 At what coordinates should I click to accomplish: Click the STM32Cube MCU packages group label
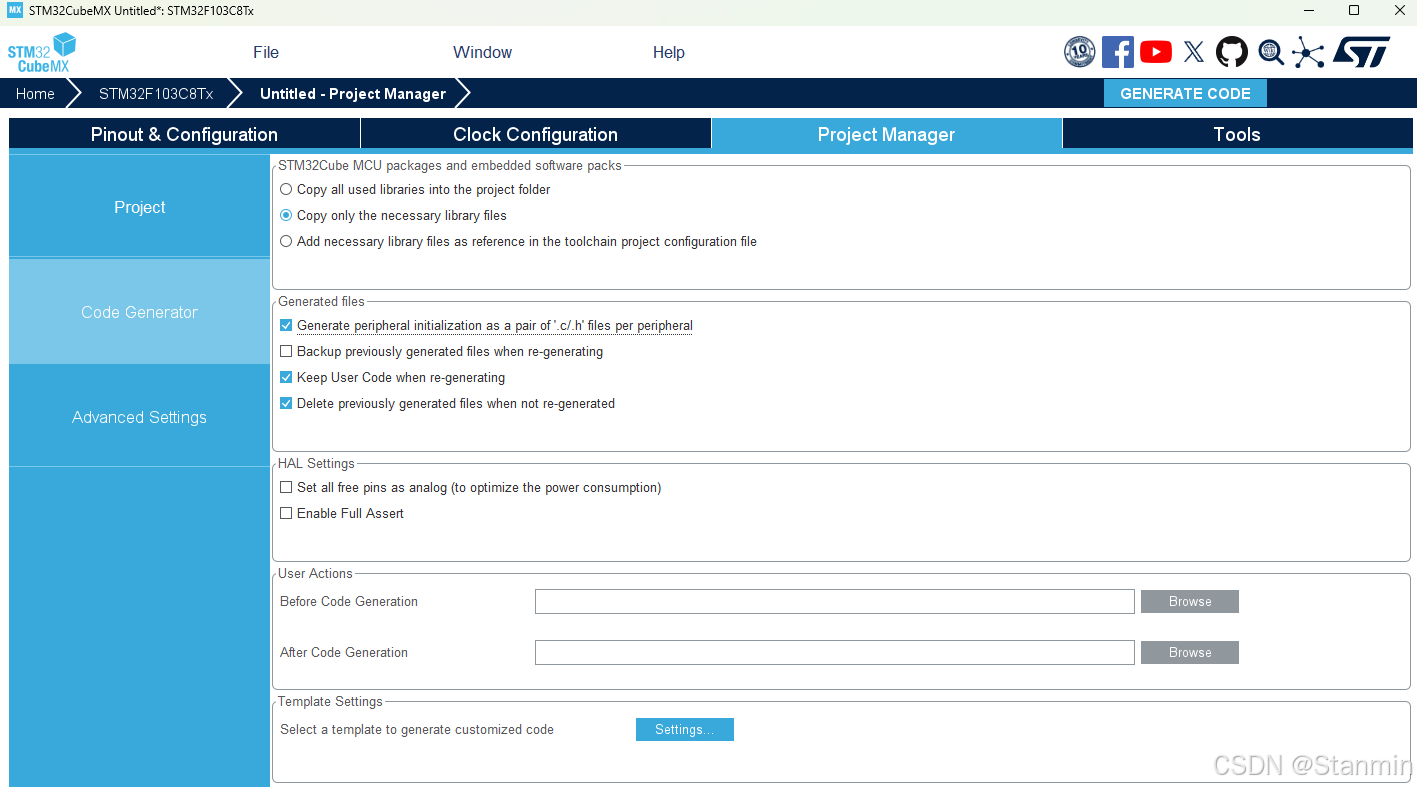pyautogui.click(x=450, y=165)
